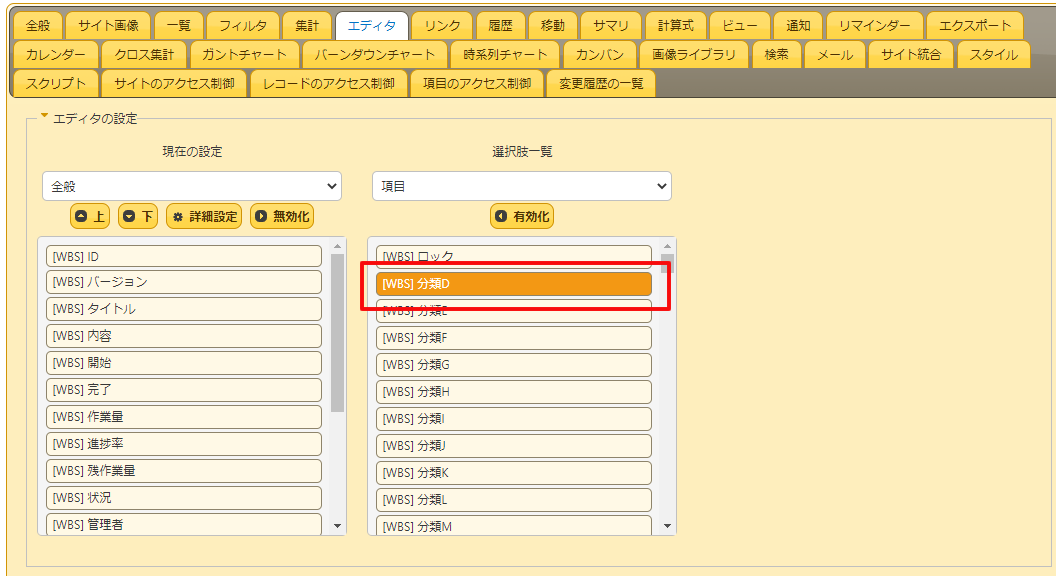Click 無効化 with the right arrow icon
The width and height of the screenshot is (1056, 576).
(281, 216)
